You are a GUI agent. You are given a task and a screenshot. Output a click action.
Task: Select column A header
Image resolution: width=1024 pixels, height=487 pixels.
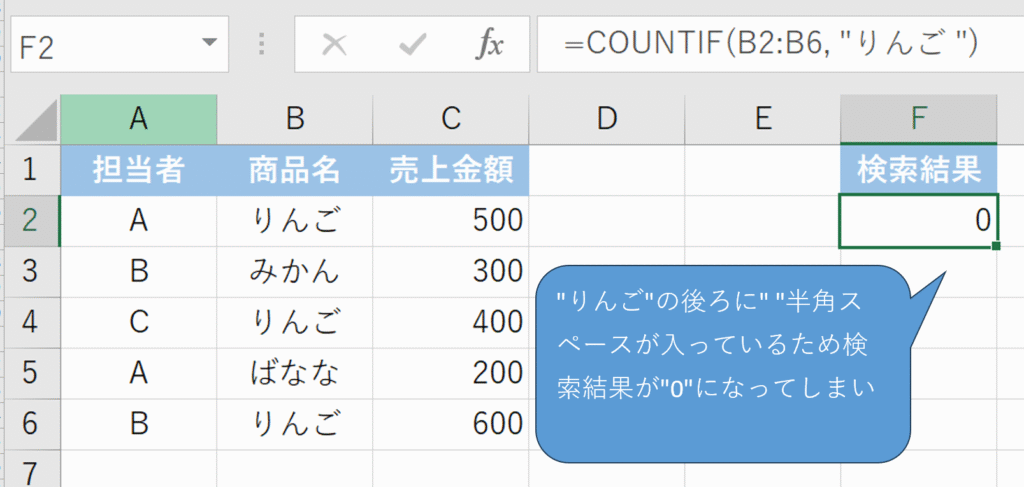pyautogui.click(x=138, y=119)
